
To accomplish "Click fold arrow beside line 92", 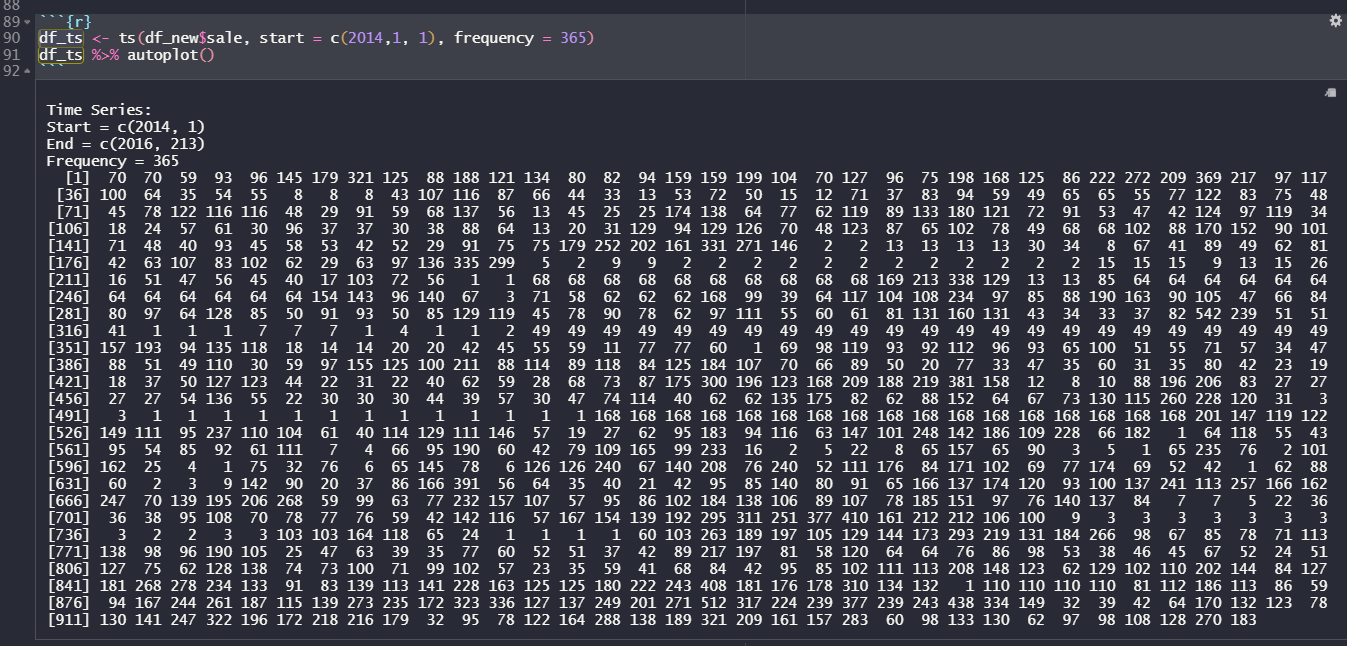I will tap(27, 71).
